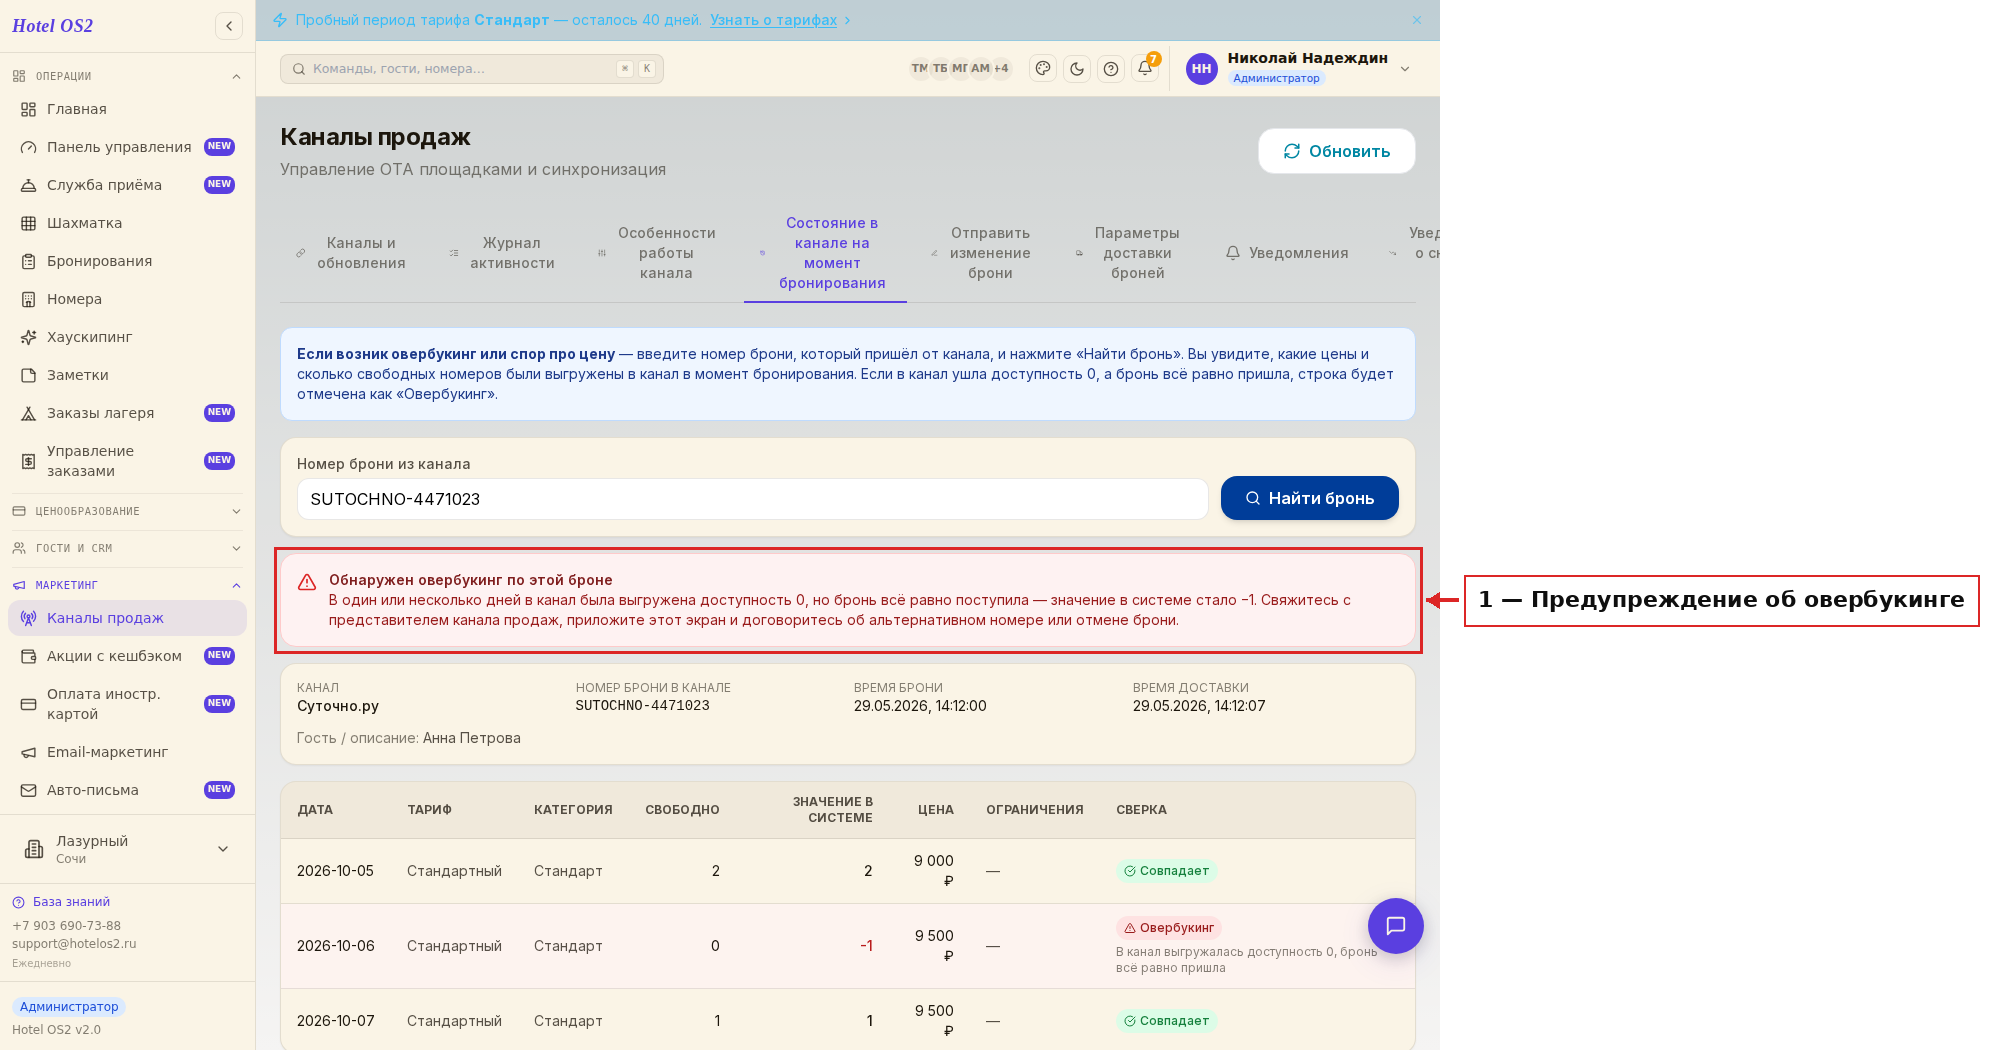This screenshot has width=2003, height=1050.
Task: Click support@hotelos2.ru email address
Action: pyautogui.click(x=74, y=944)
